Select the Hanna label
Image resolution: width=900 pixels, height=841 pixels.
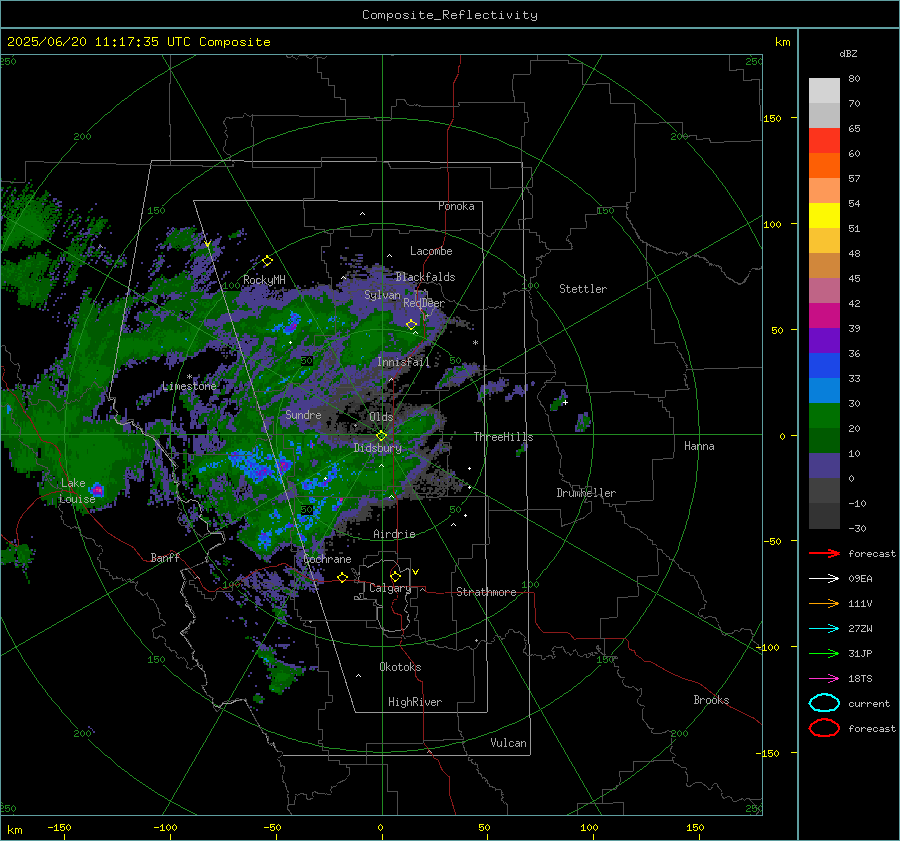(699, 446)
